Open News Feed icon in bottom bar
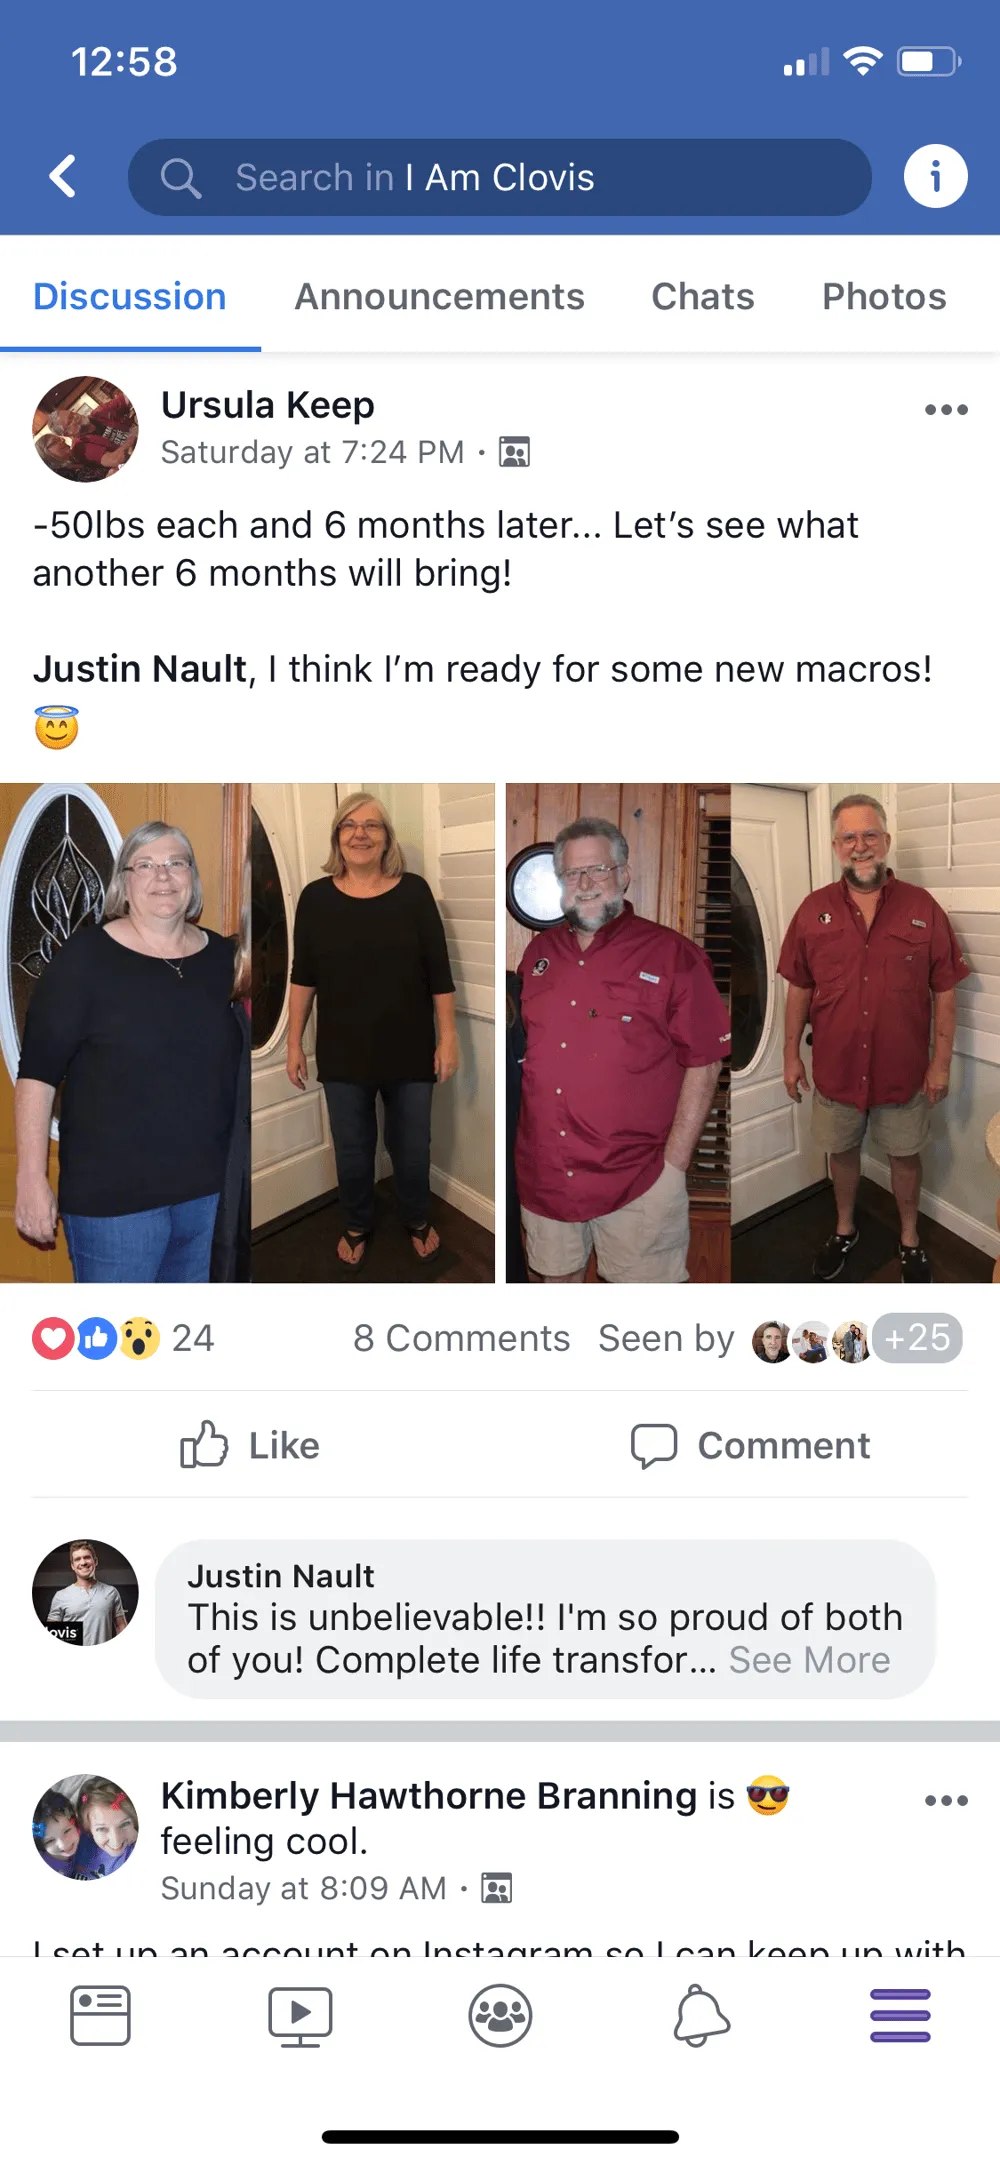Screen dimensions: 1000x2165 pos(100,2015)
